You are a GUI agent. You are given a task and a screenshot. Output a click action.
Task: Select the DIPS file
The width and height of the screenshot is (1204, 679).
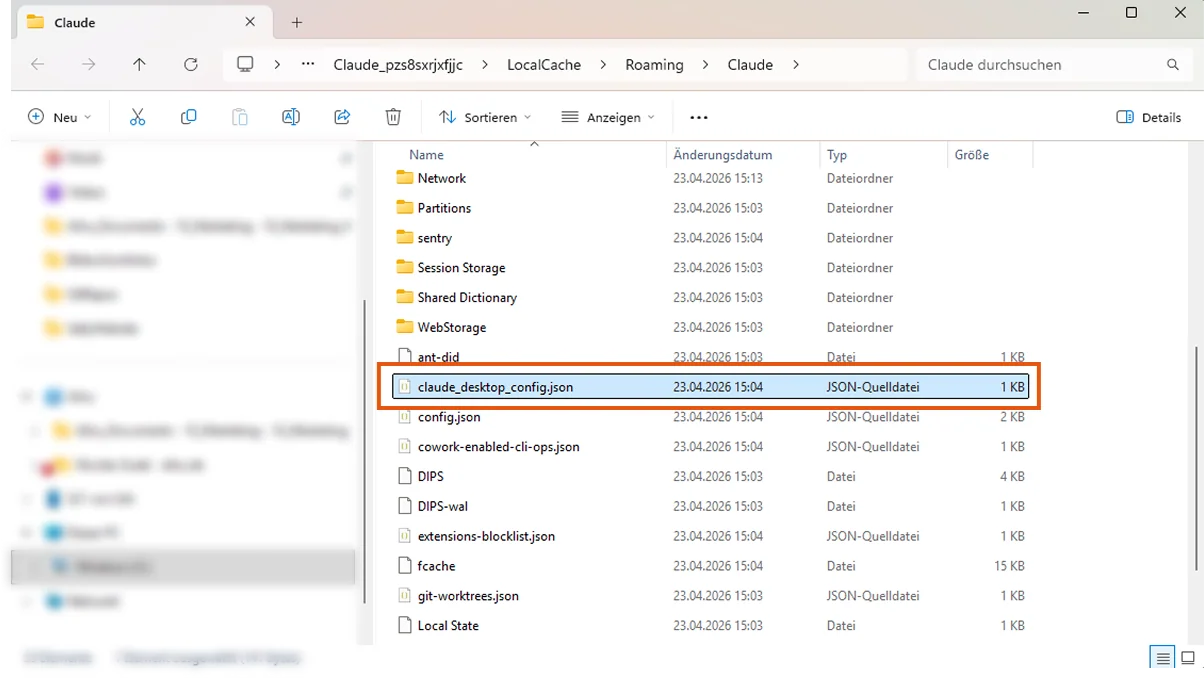710,476
